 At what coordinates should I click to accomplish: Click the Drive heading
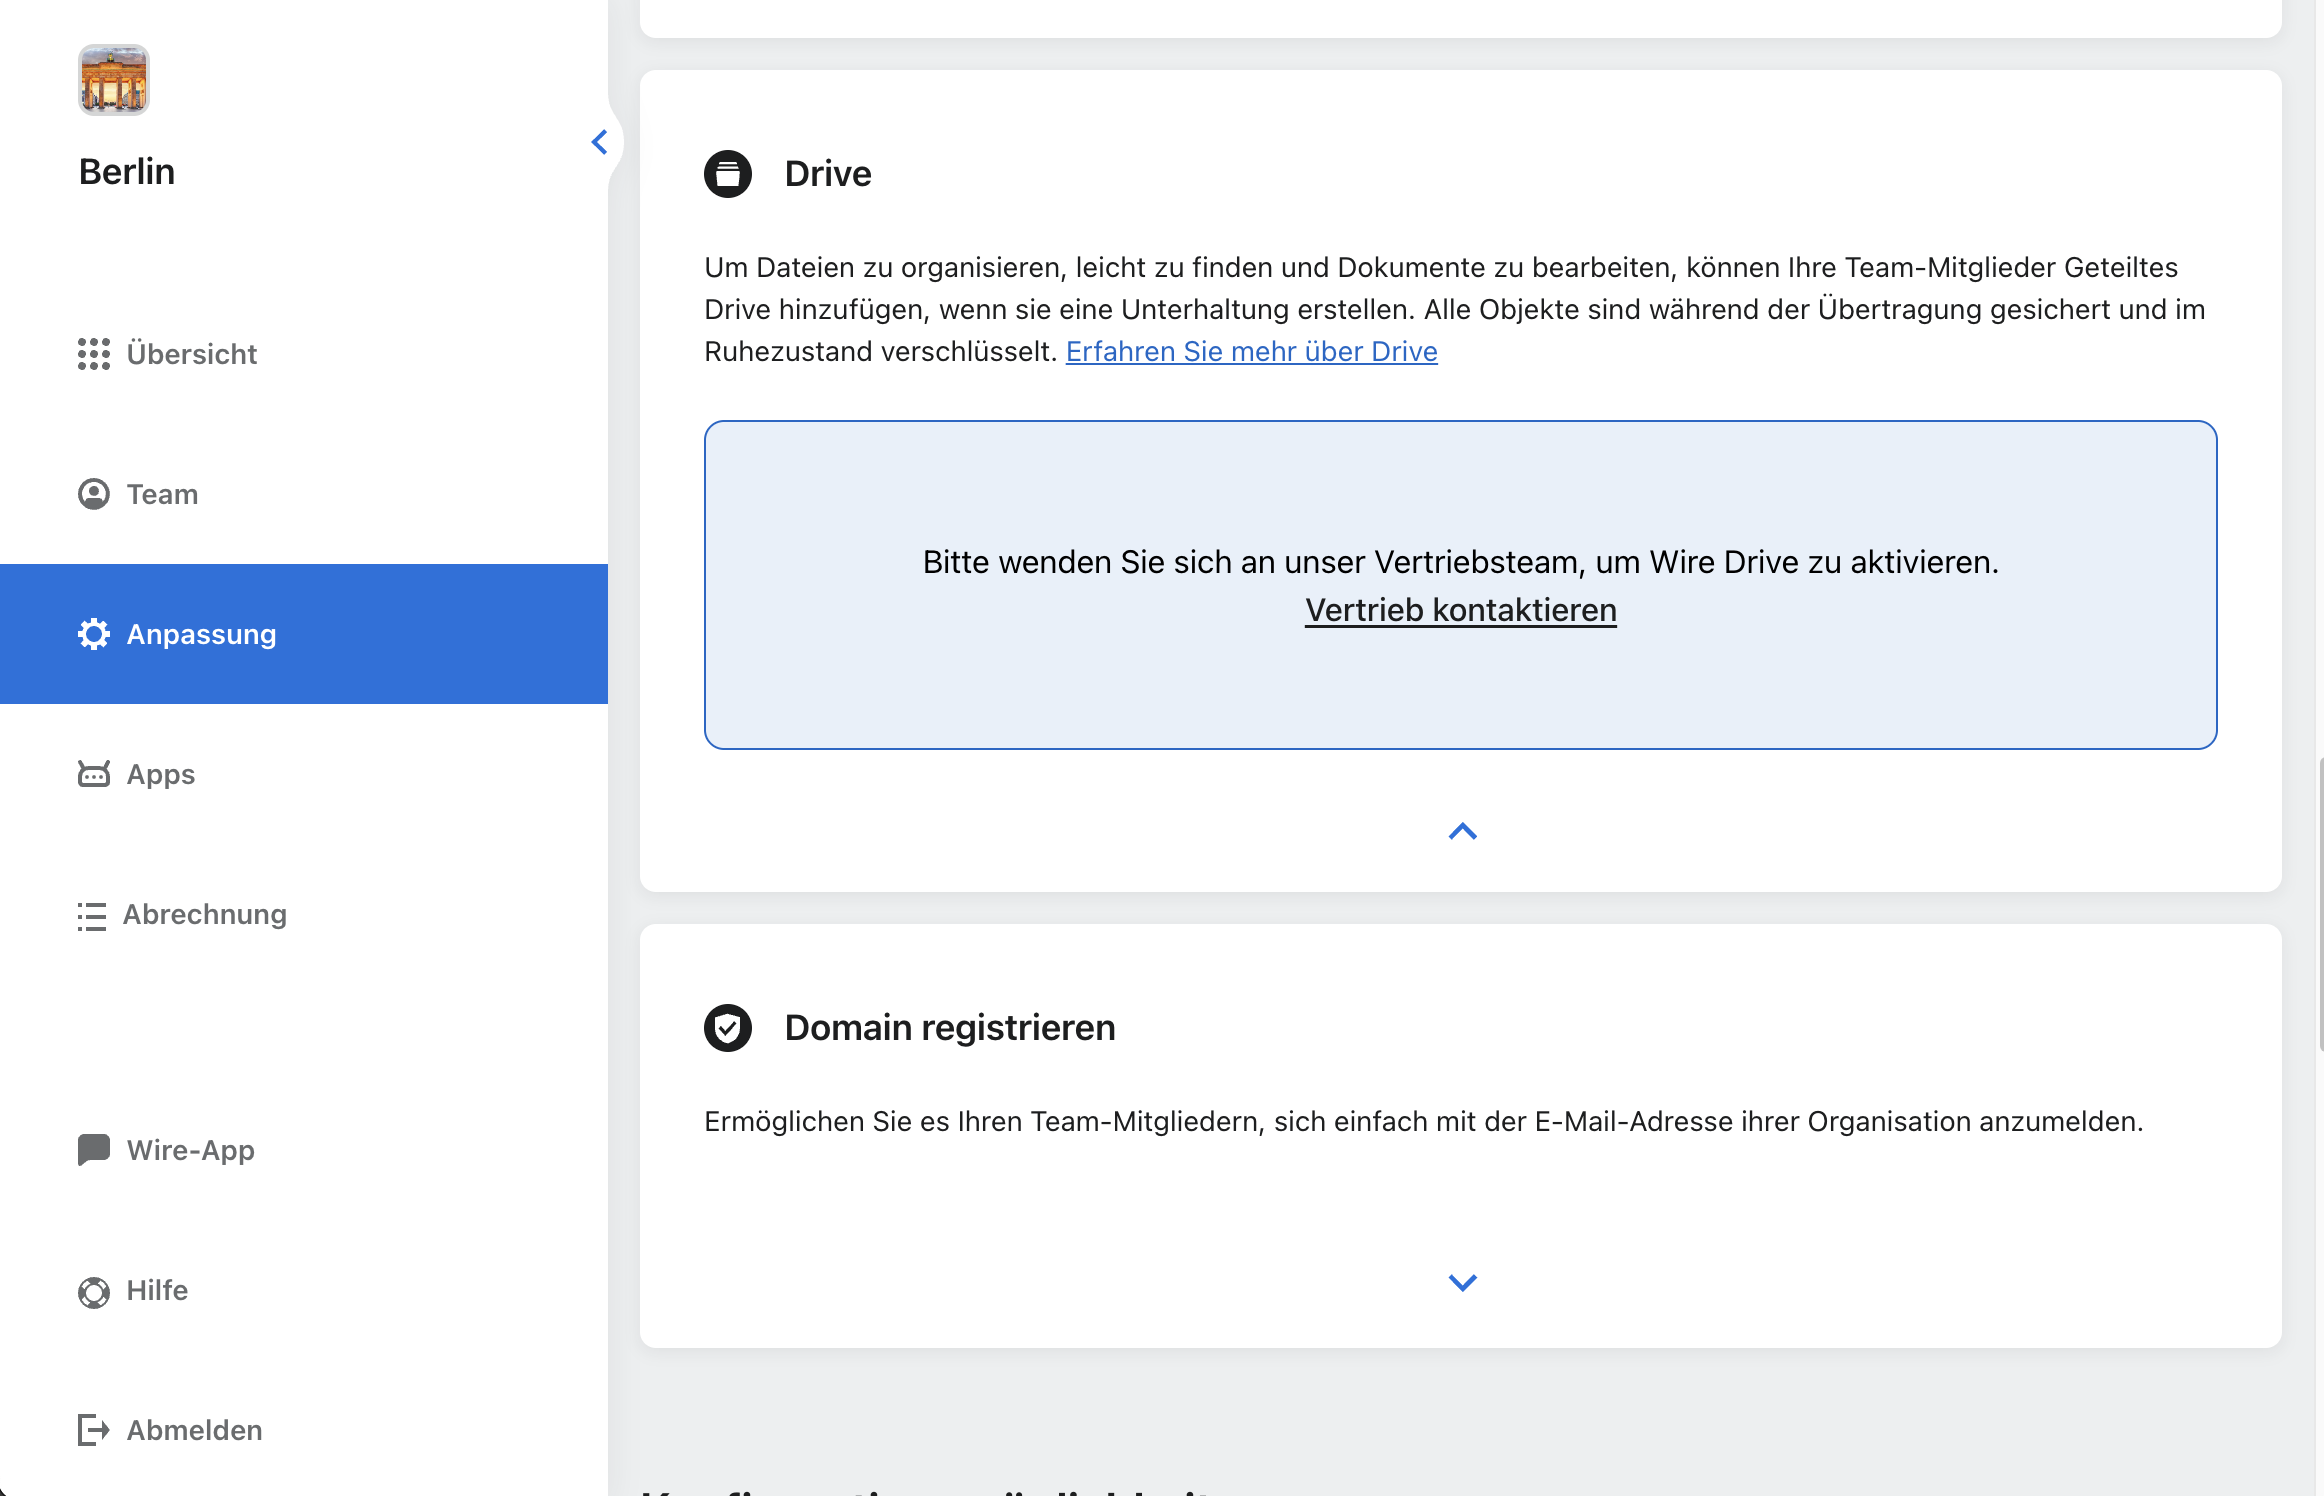click(x=828, y=174)
